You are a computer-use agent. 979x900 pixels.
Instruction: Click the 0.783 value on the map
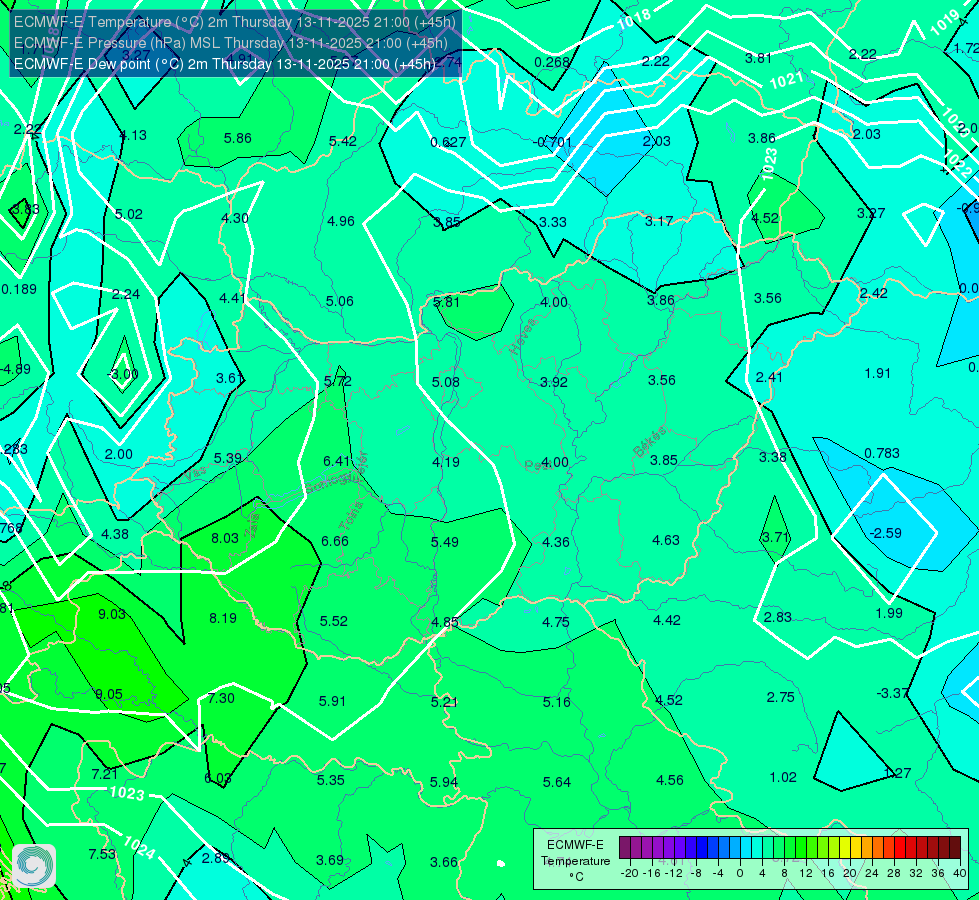(x=882, y=453)
